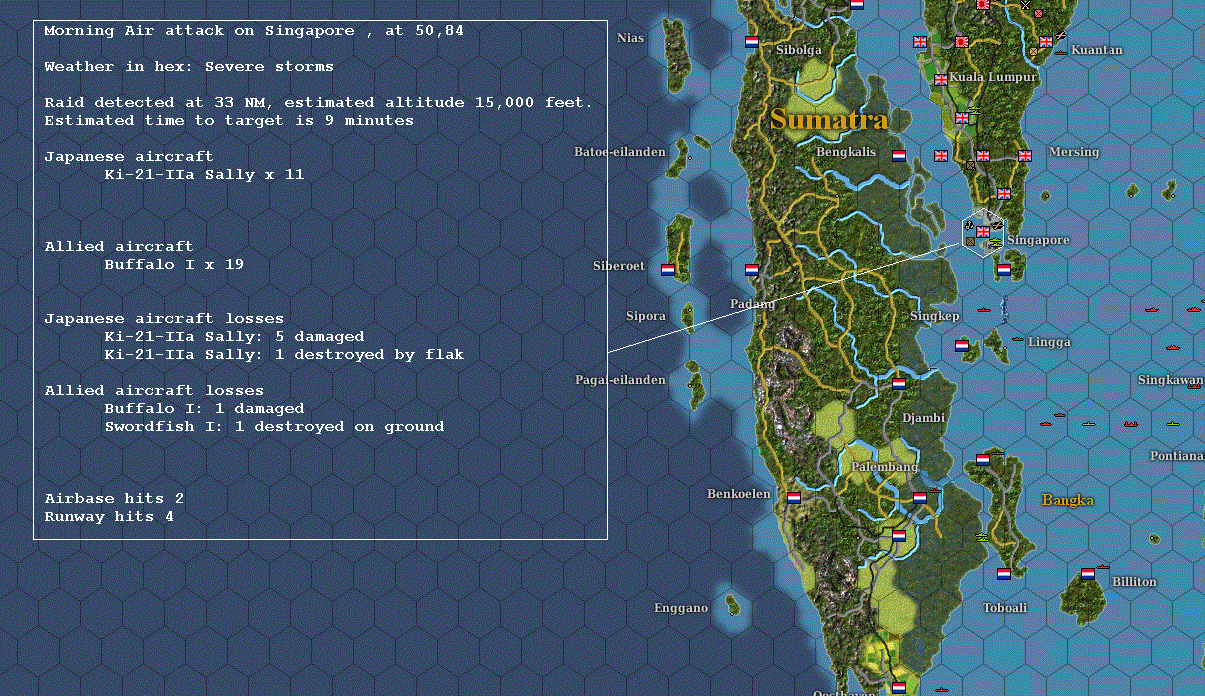The image size is (1205, 696).
Task: Click the Pontianak label
Action: (x=1177, y=456)
